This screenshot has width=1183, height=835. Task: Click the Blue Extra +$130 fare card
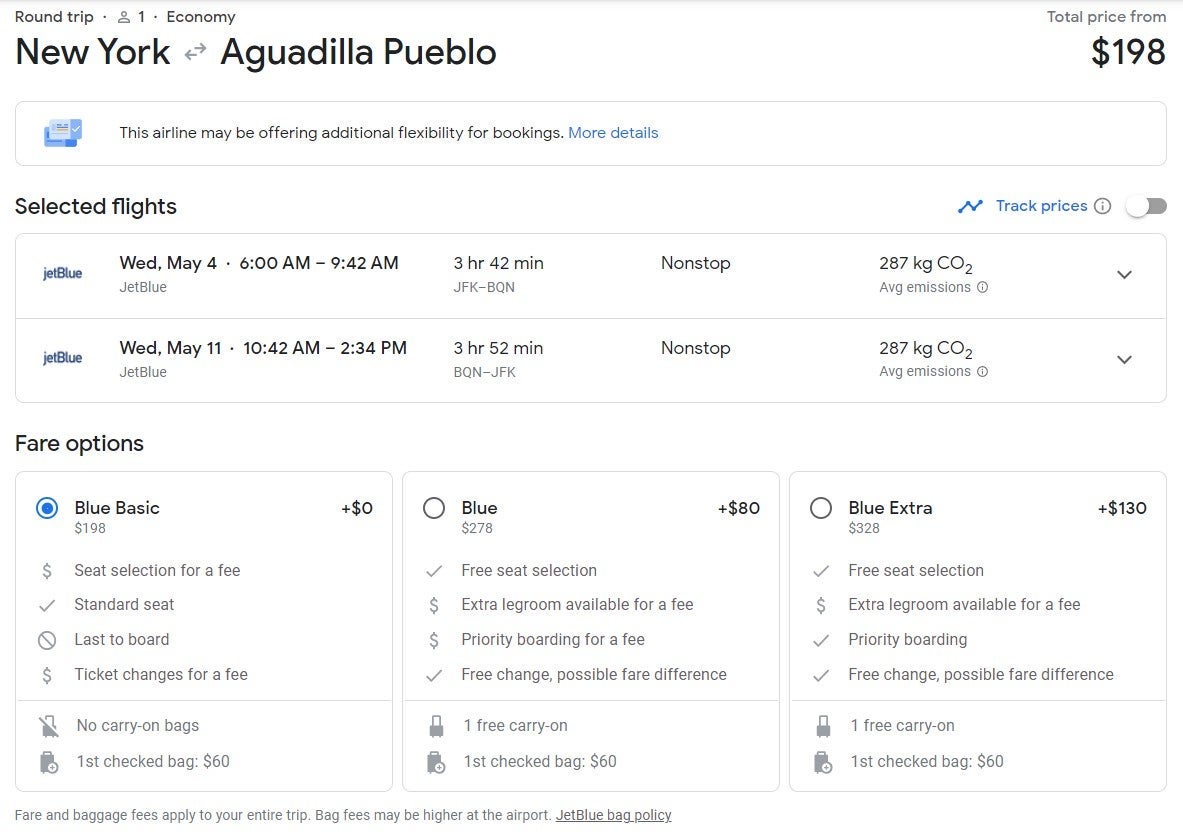tap(978, 631)
